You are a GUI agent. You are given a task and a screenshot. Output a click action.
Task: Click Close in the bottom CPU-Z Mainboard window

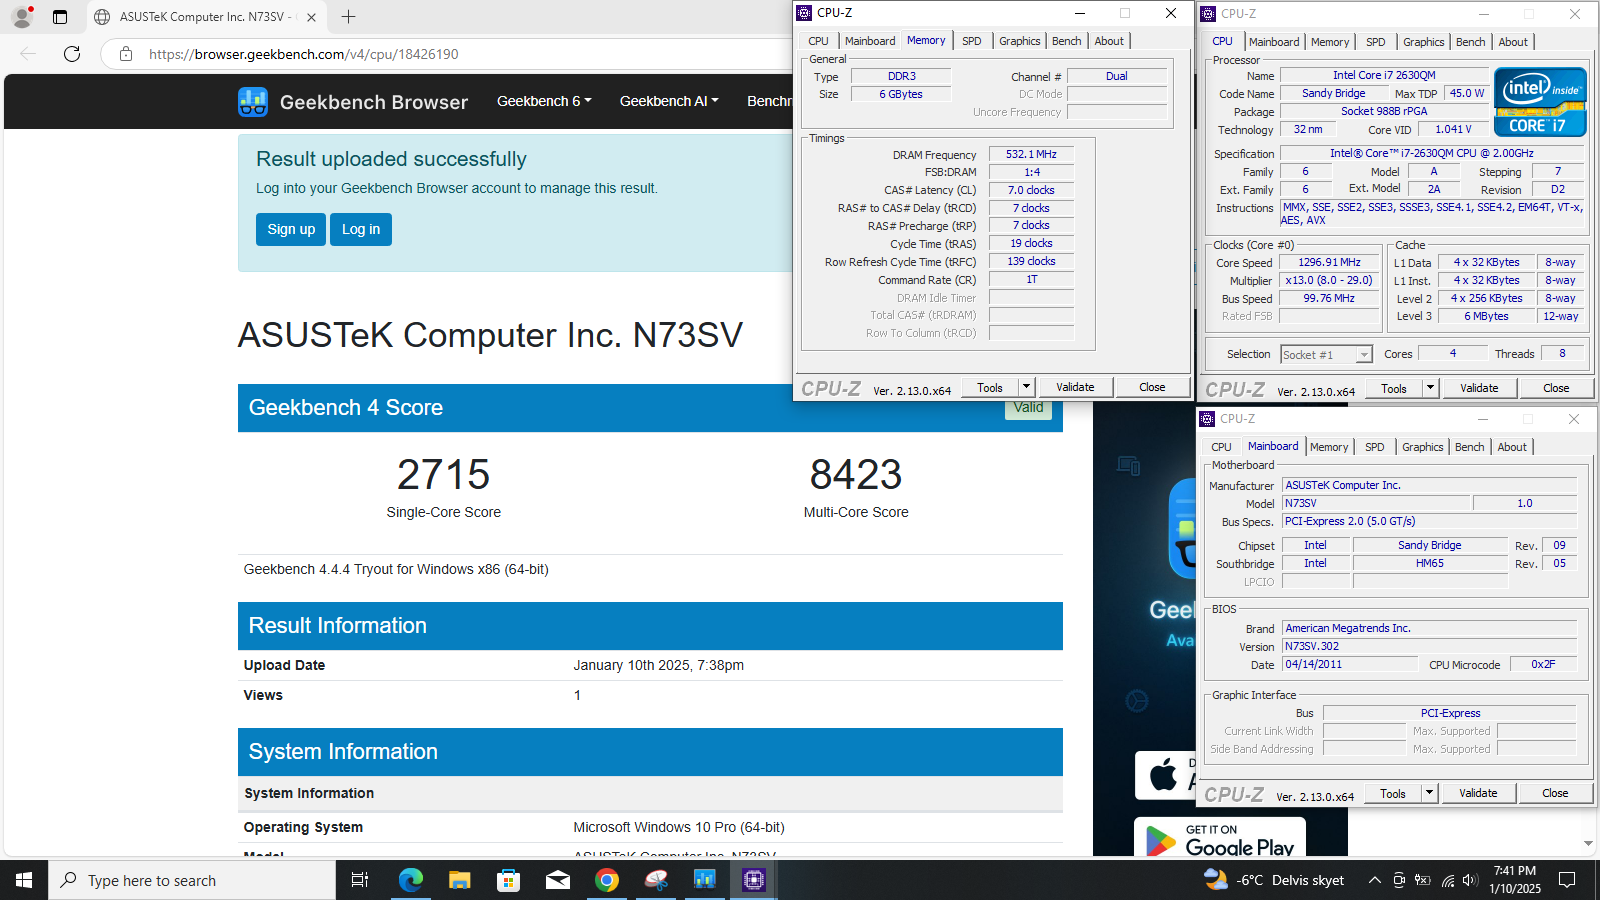click(1555, 793)
